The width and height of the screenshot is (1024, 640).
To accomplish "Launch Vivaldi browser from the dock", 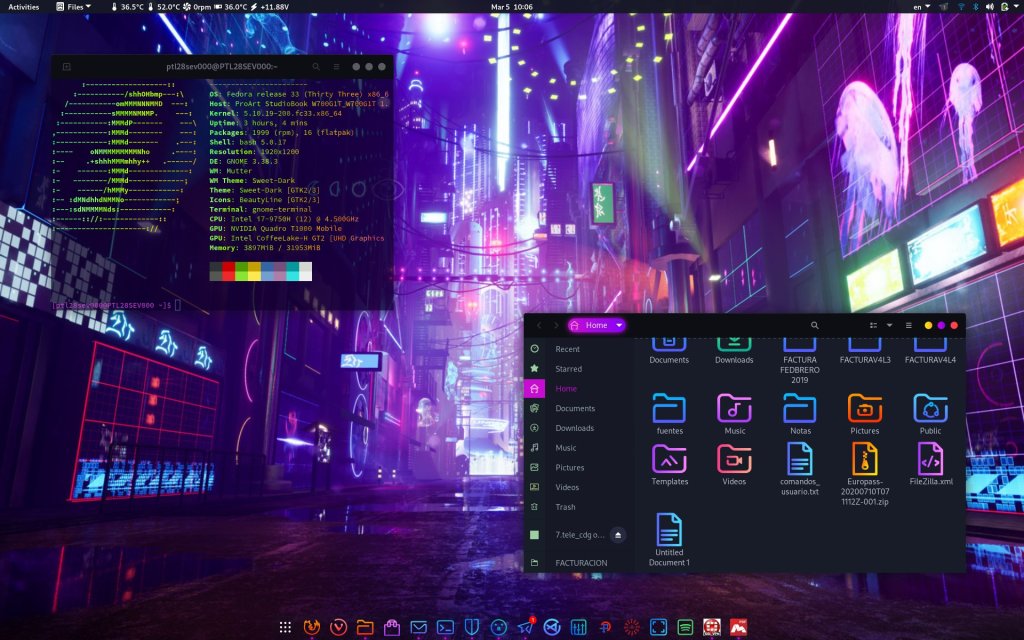I will coord(339,627).
